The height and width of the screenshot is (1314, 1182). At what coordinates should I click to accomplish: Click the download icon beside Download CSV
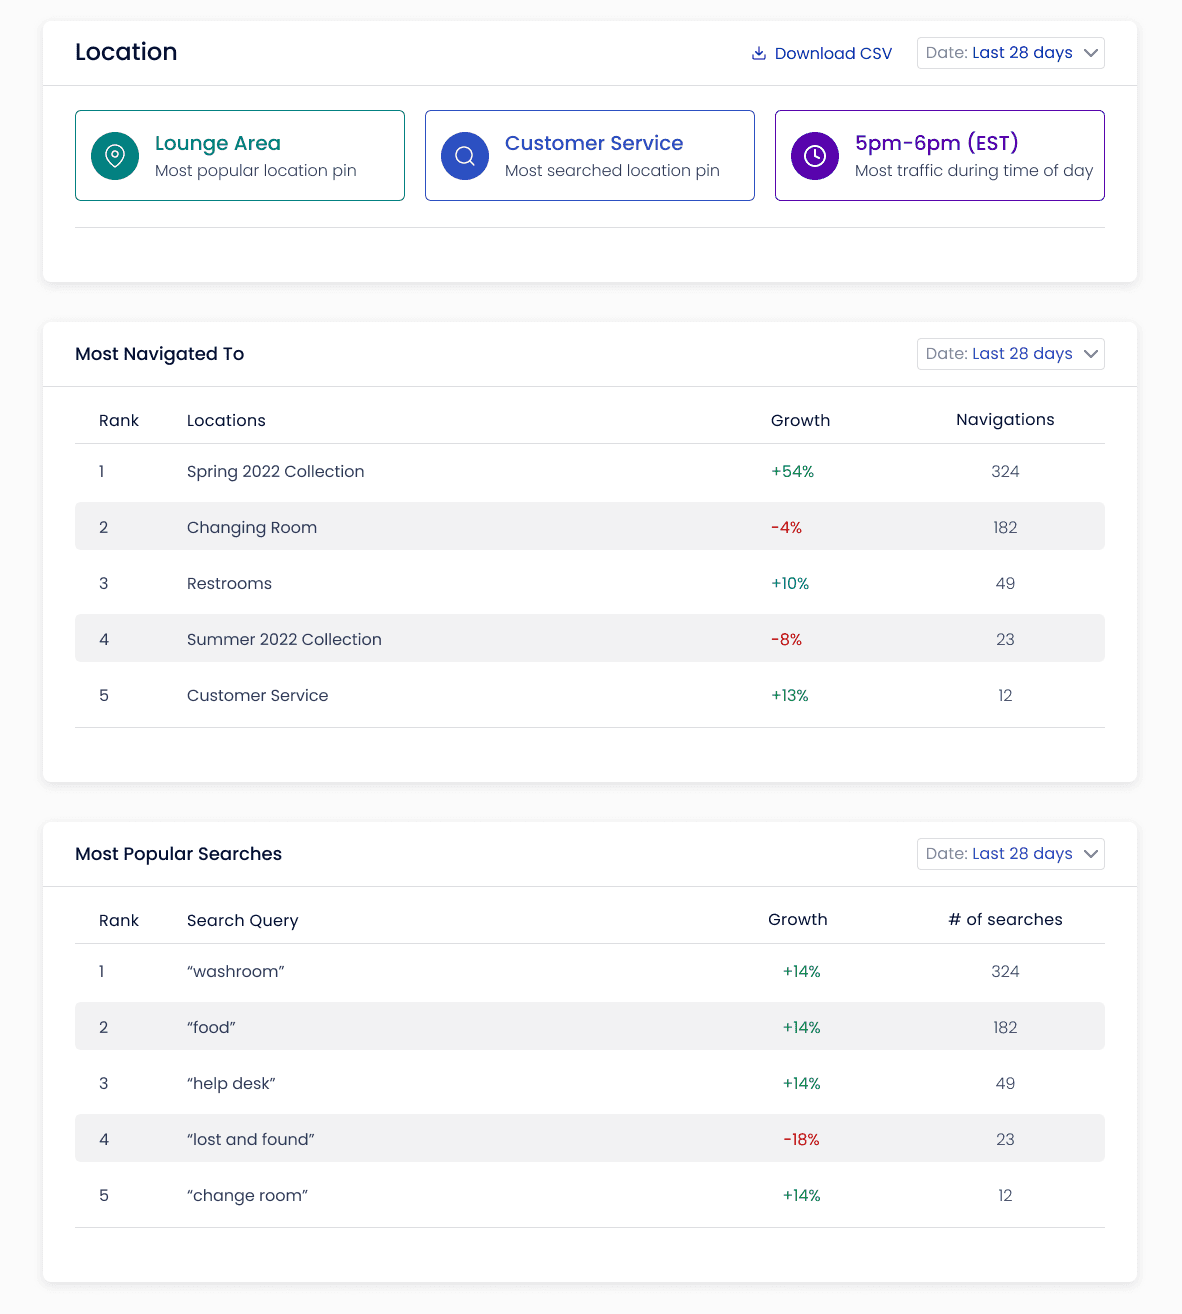point(759,53)
